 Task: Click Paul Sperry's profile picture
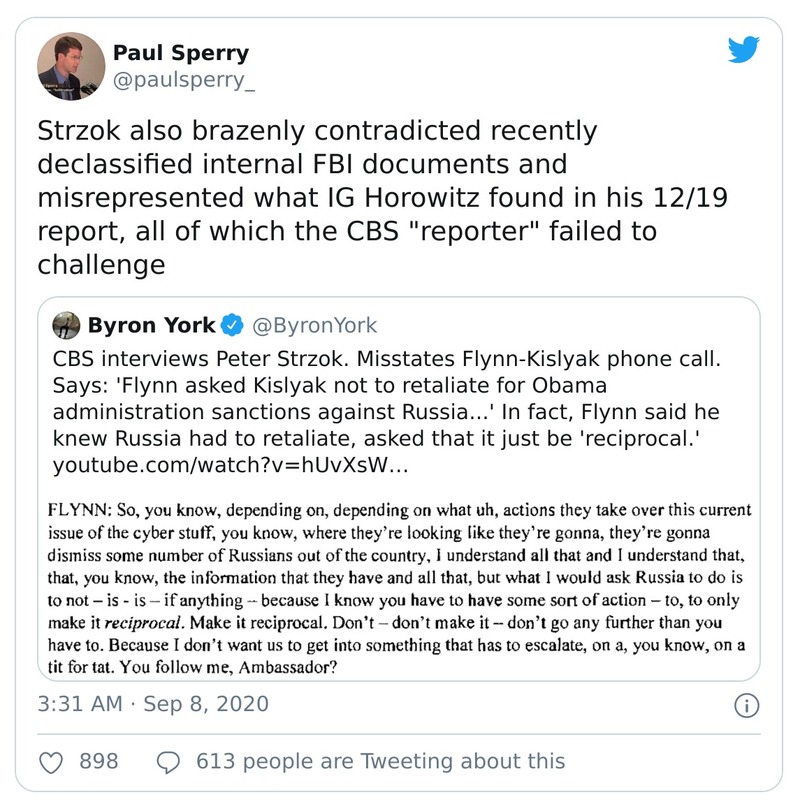pos(71,66)
